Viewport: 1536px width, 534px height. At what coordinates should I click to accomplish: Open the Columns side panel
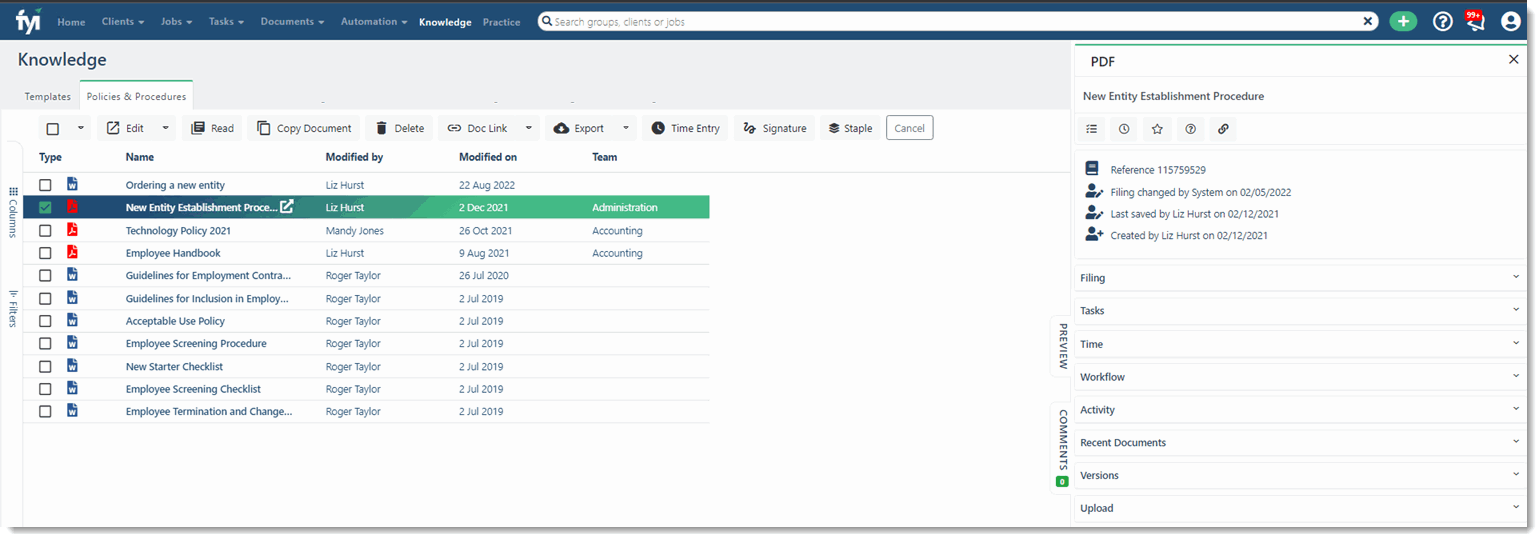click(x=13, y=212)
